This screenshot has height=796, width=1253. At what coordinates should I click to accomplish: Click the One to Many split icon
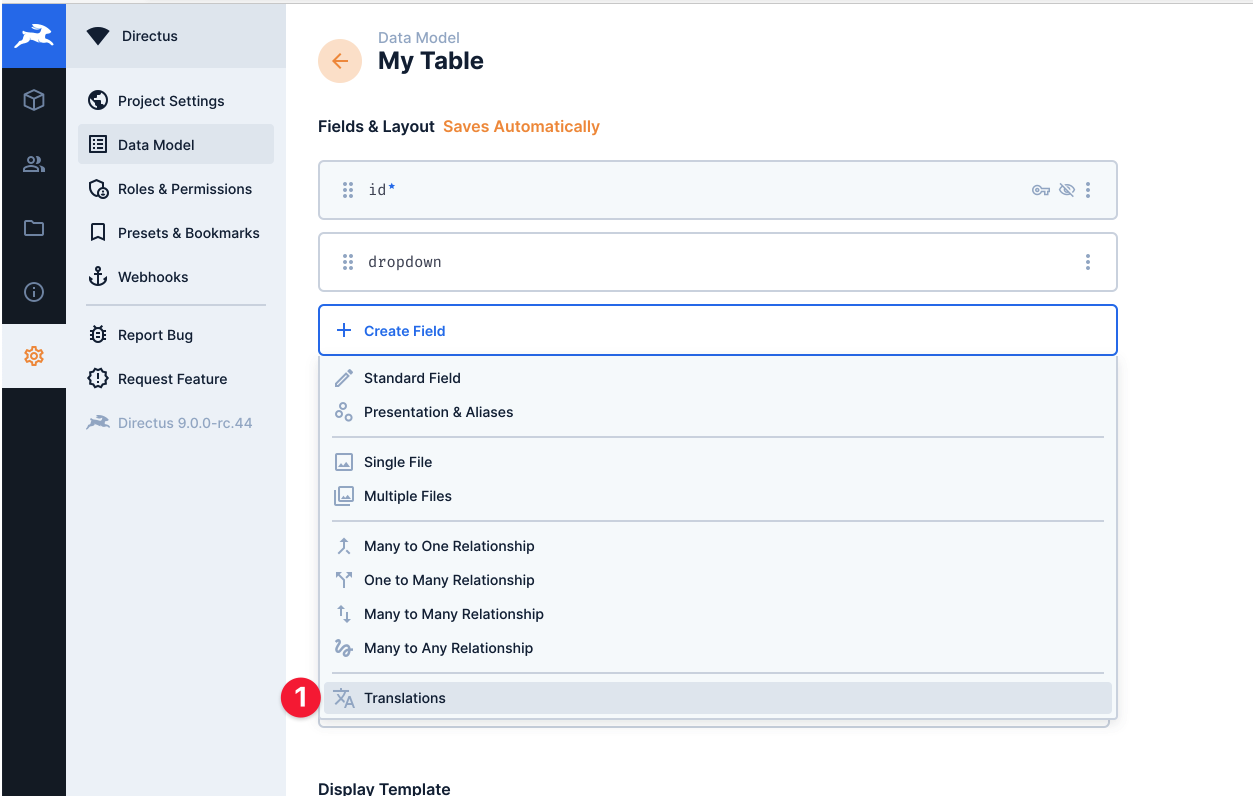click(344, 580)
